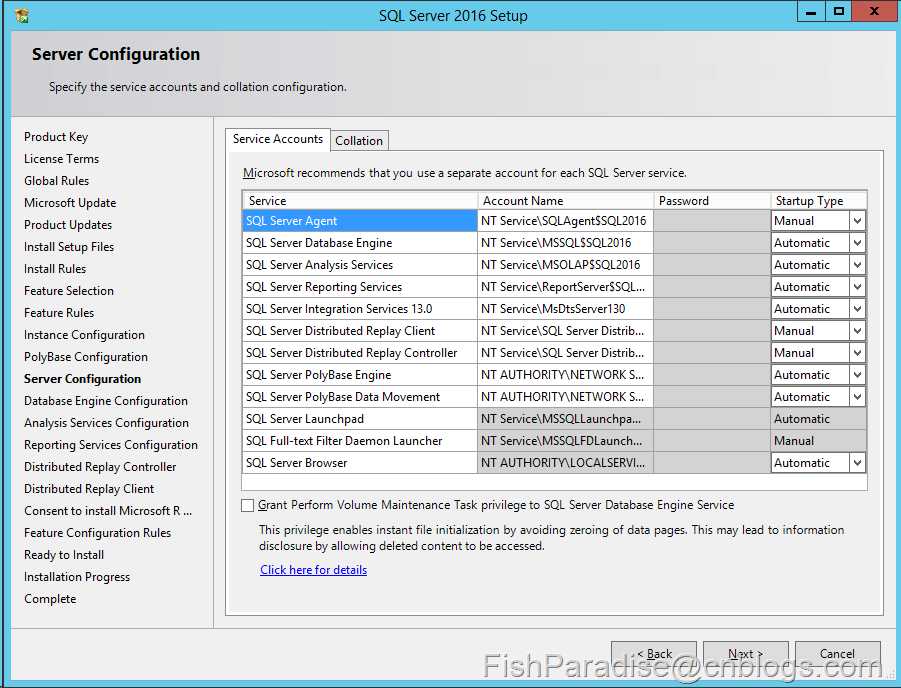
Task: Click the Back button
Action: (654, 654)
